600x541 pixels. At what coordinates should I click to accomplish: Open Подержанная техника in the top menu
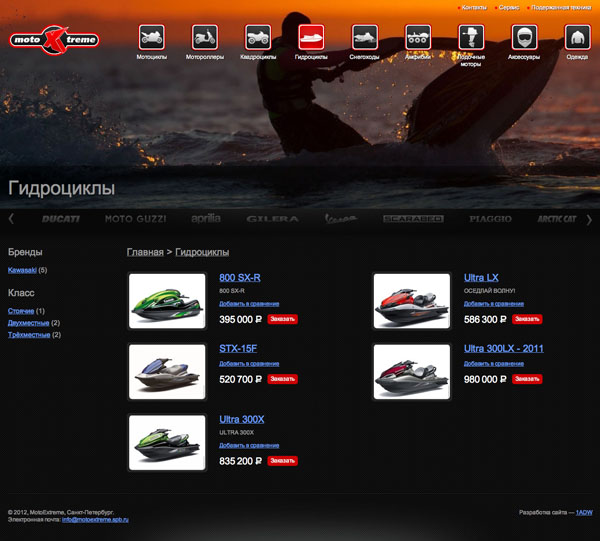(x=561, y=7)
